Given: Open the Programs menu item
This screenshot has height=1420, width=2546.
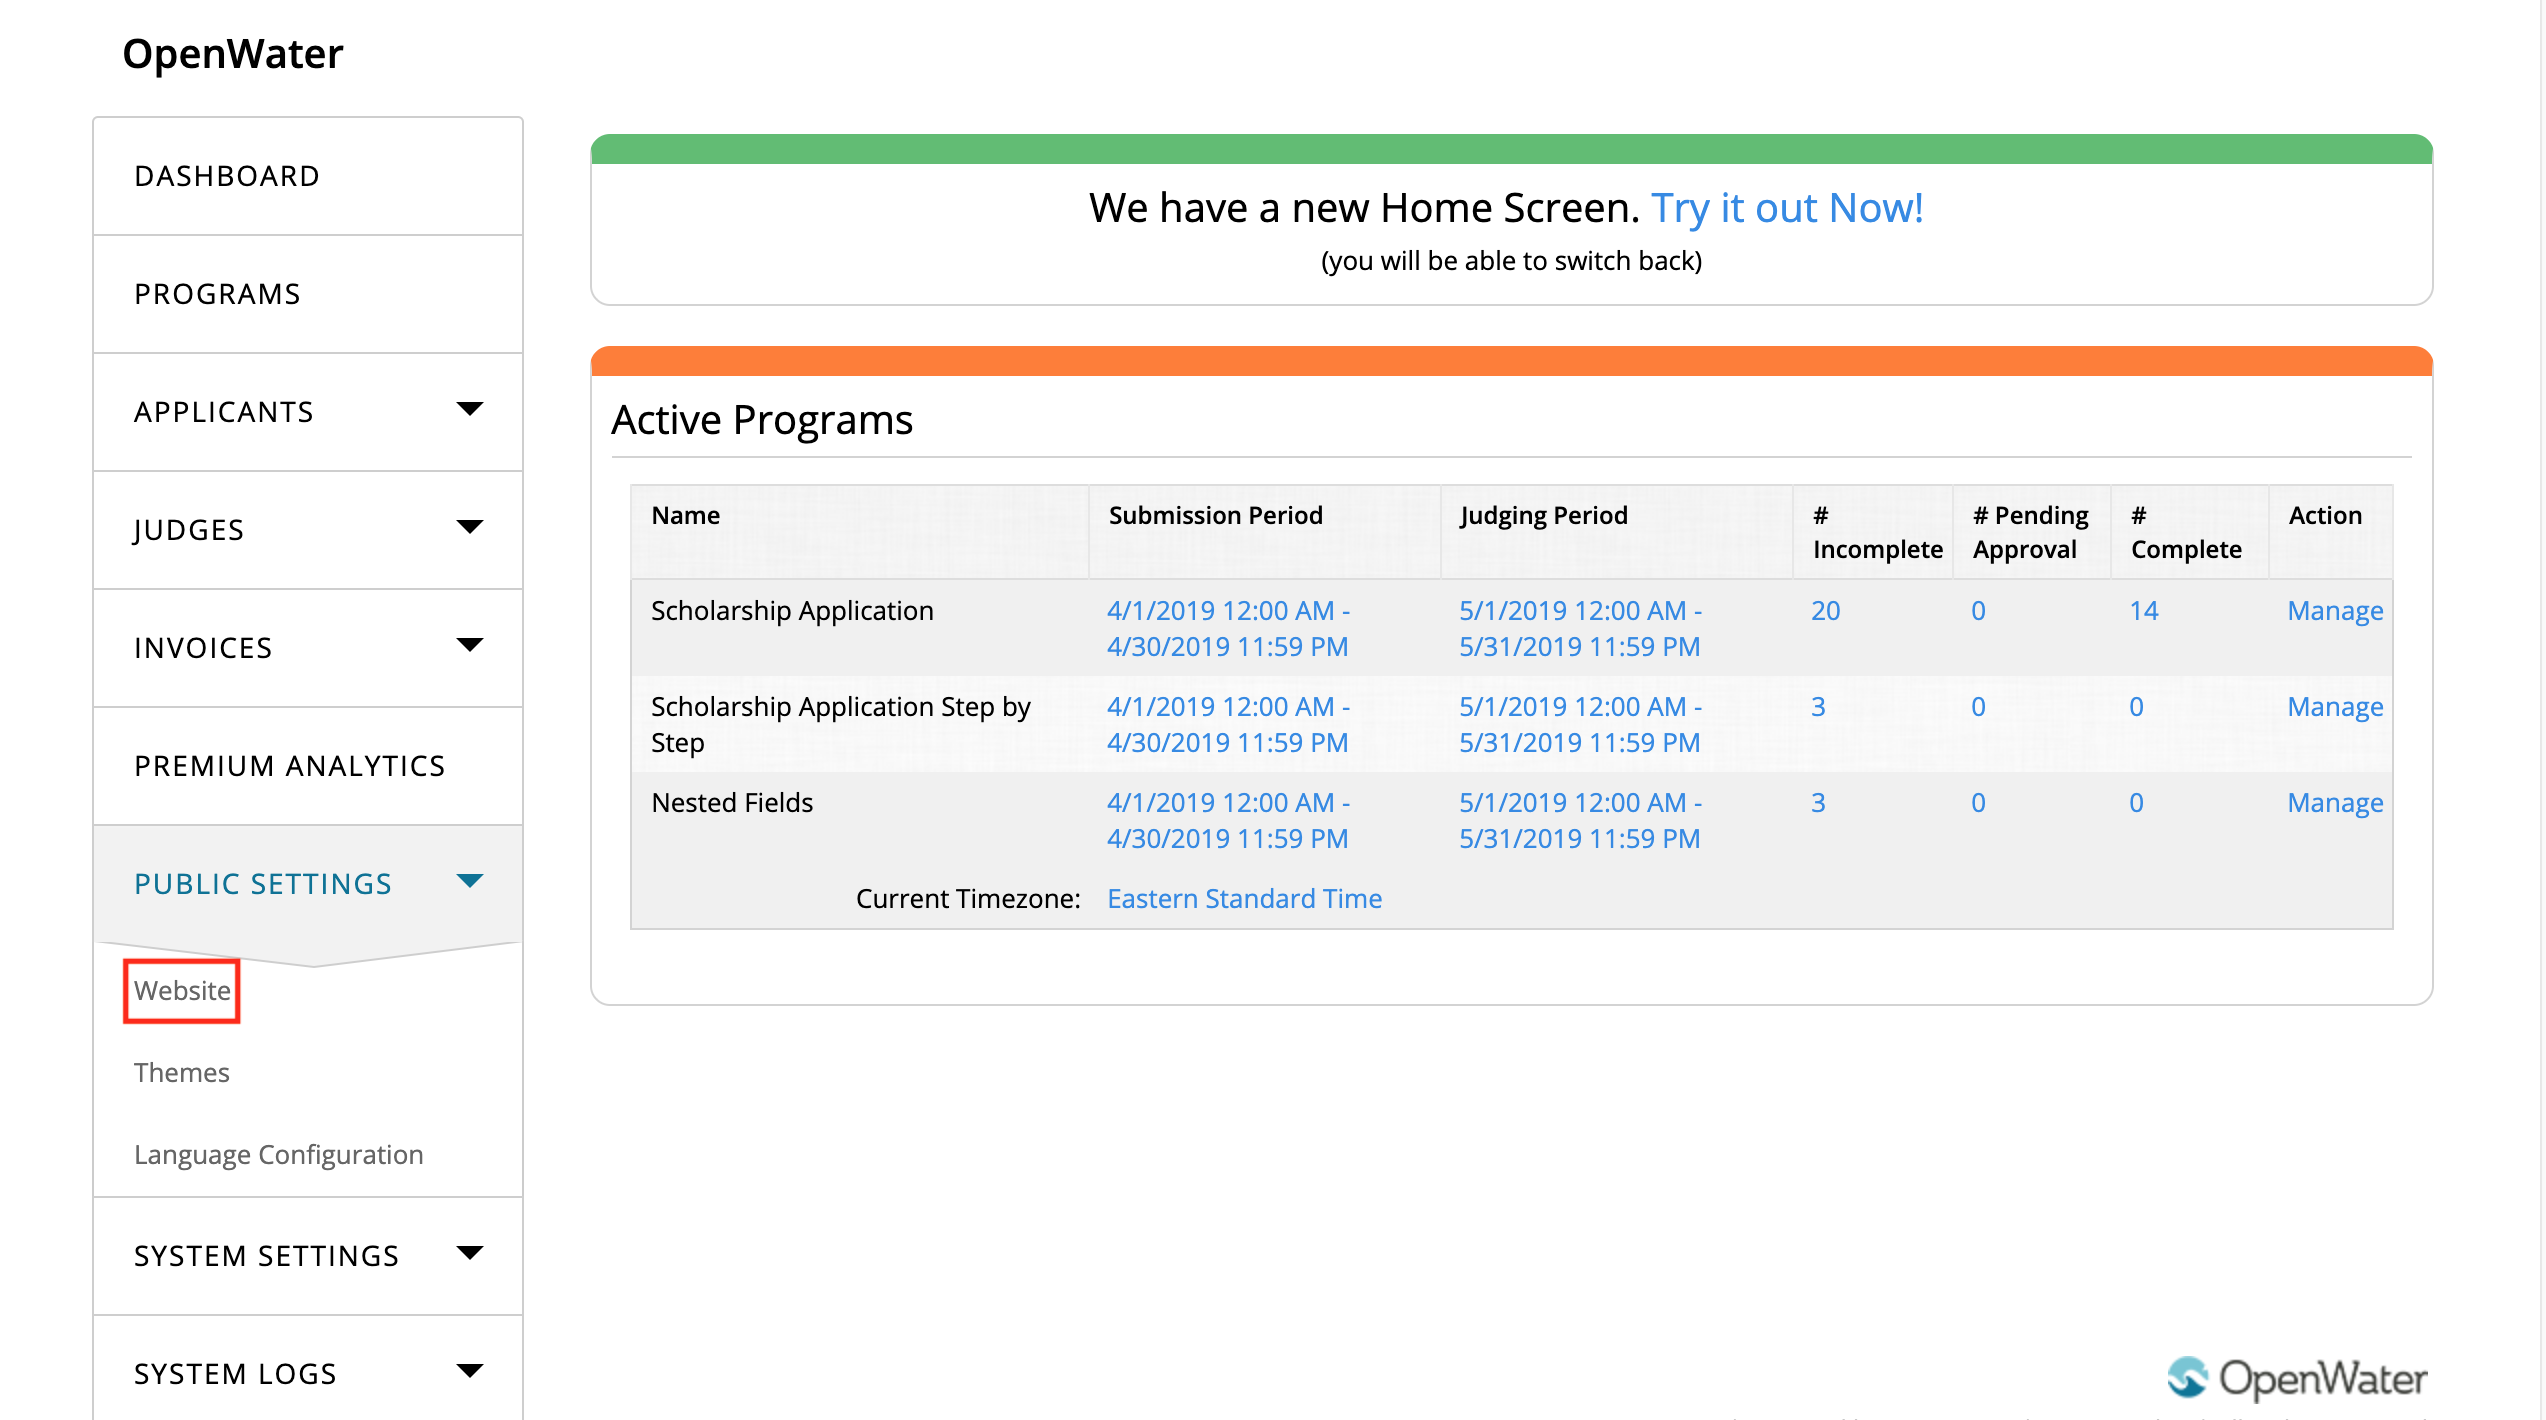Looking at the screenshot, I should pos(308,294).
